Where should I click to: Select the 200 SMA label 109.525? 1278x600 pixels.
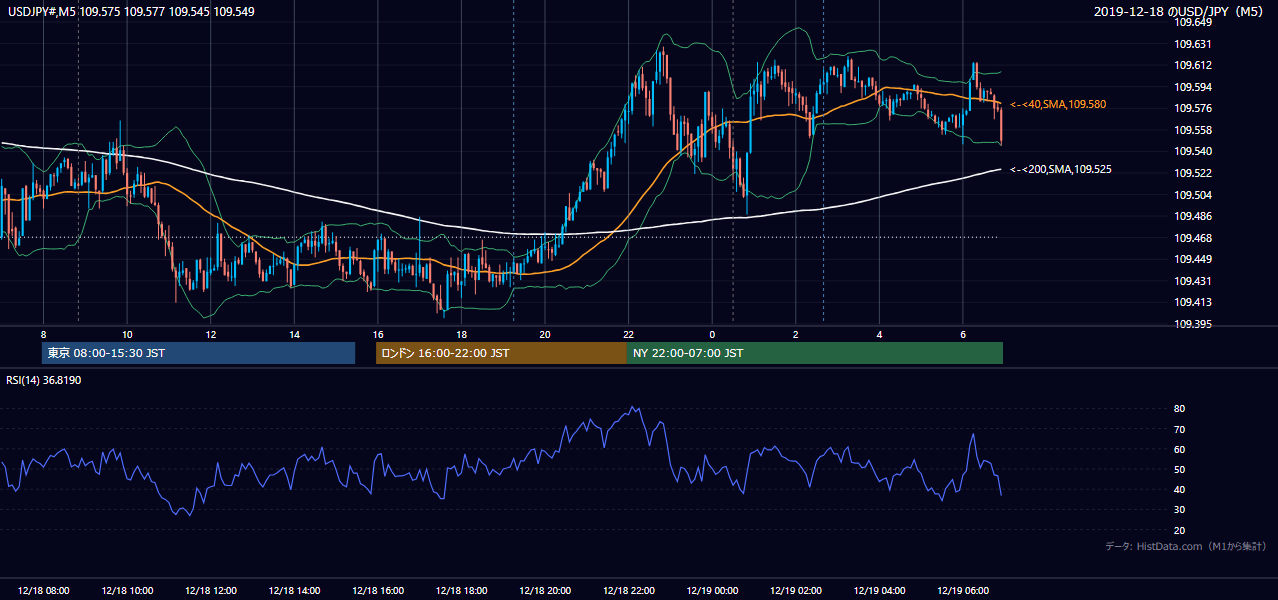click(x=1061, y=169)
